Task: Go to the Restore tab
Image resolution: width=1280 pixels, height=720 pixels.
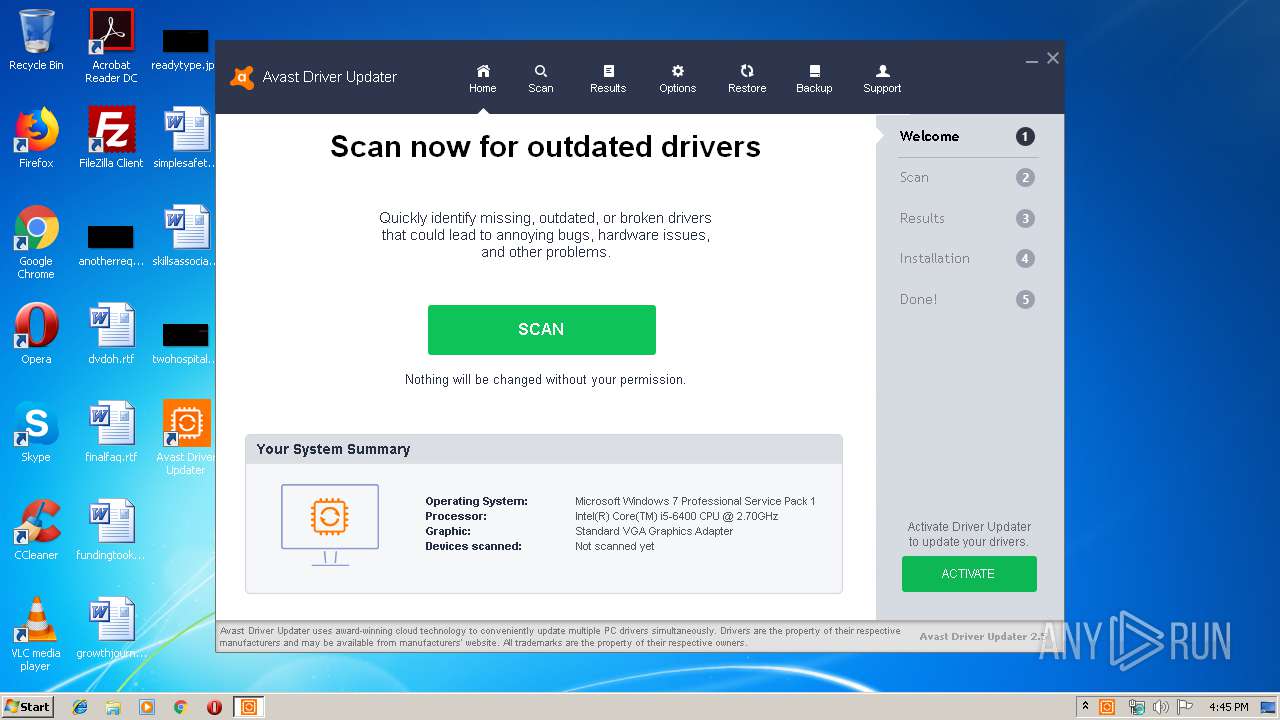Action: 747,79
